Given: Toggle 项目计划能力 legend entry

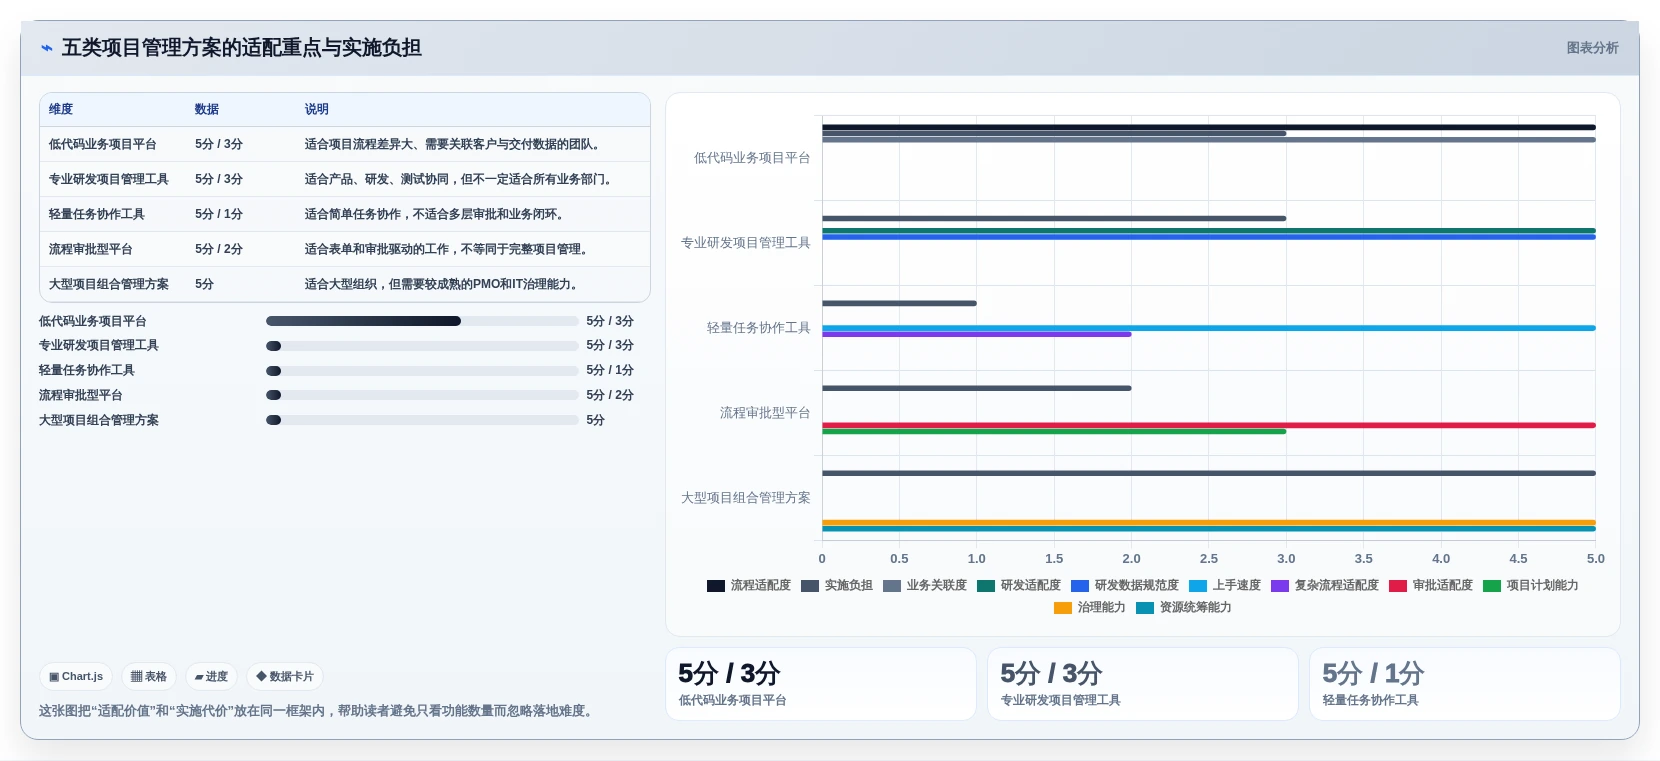Looking at the screenshot, I should pos(1531,586).
